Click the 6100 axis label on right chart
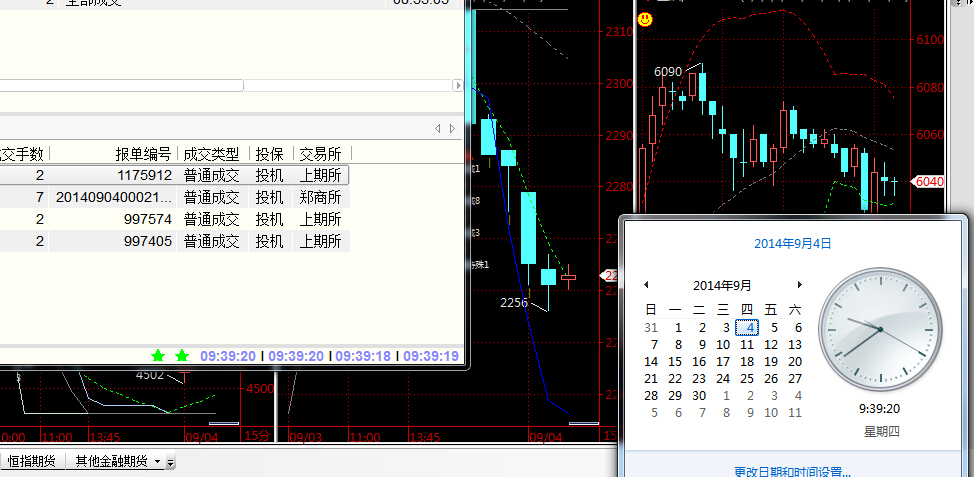974x477 pixels. coord(930,40)
